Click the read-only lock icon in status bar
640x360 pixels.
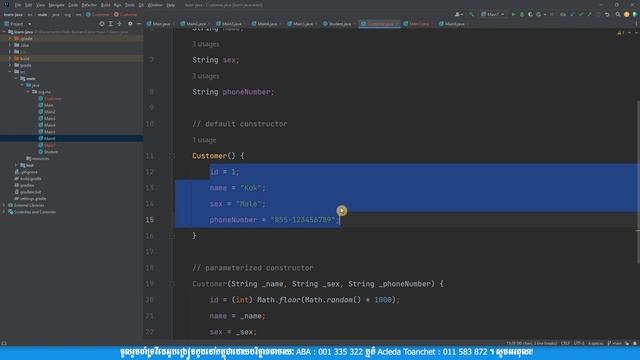pos(627,343)
